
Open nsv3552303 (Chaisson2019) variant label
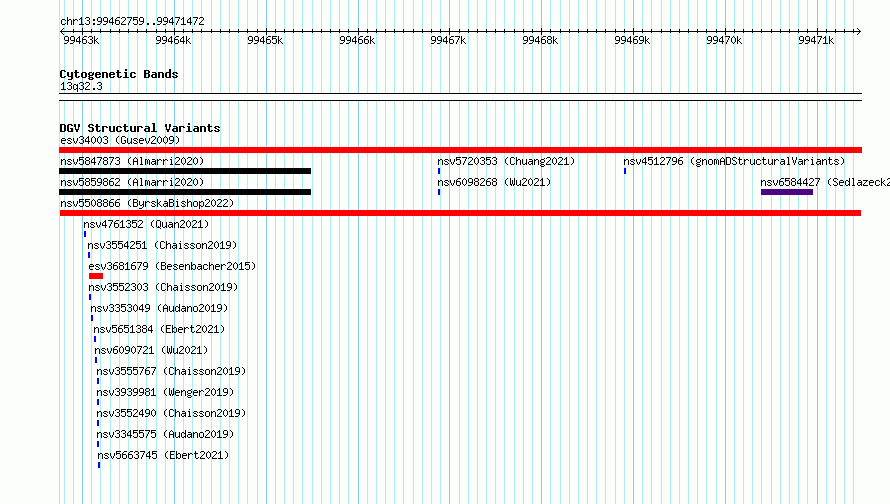tap(163, 287)
